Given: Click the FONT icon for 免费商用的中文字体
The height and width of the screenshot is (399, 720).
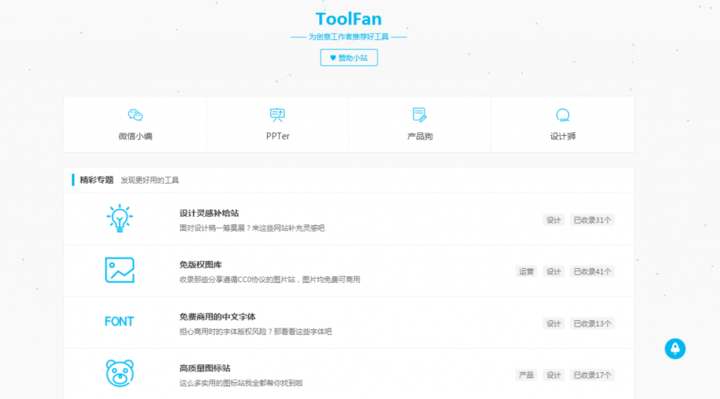Looking at the screenshot, I should point(119,321).
